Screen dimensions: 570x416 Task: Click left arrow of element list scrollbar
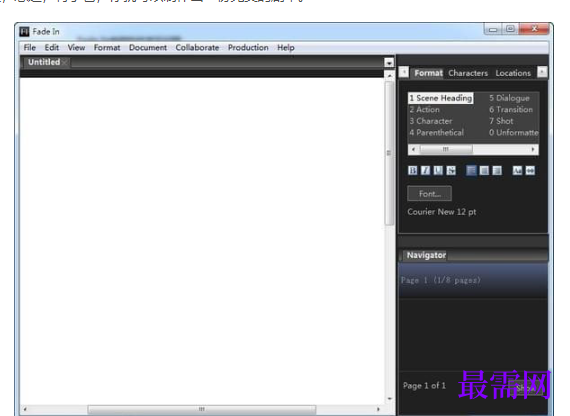pyautogui.click(x=413, y=149)
